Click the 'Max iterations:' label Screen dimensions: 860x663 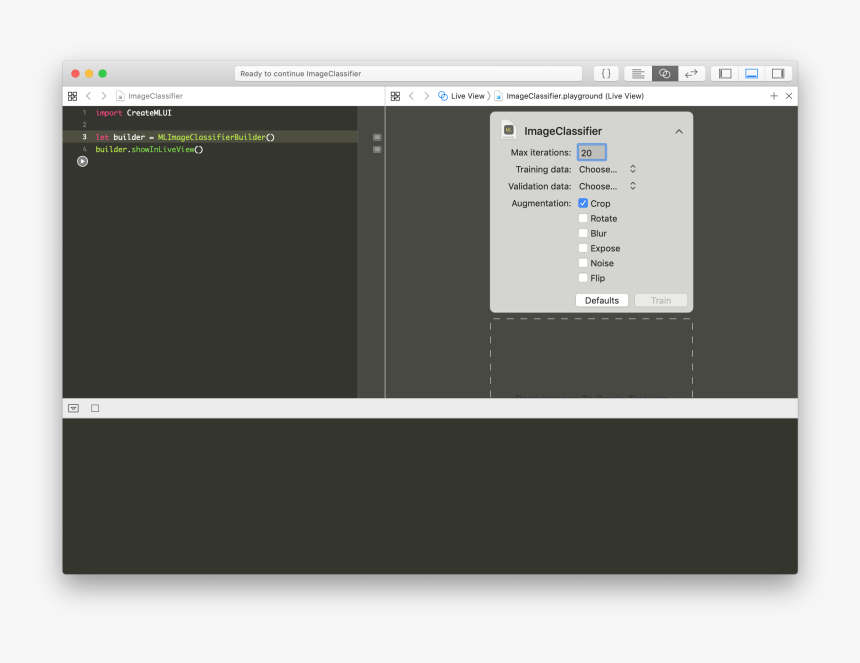(541, 152)
